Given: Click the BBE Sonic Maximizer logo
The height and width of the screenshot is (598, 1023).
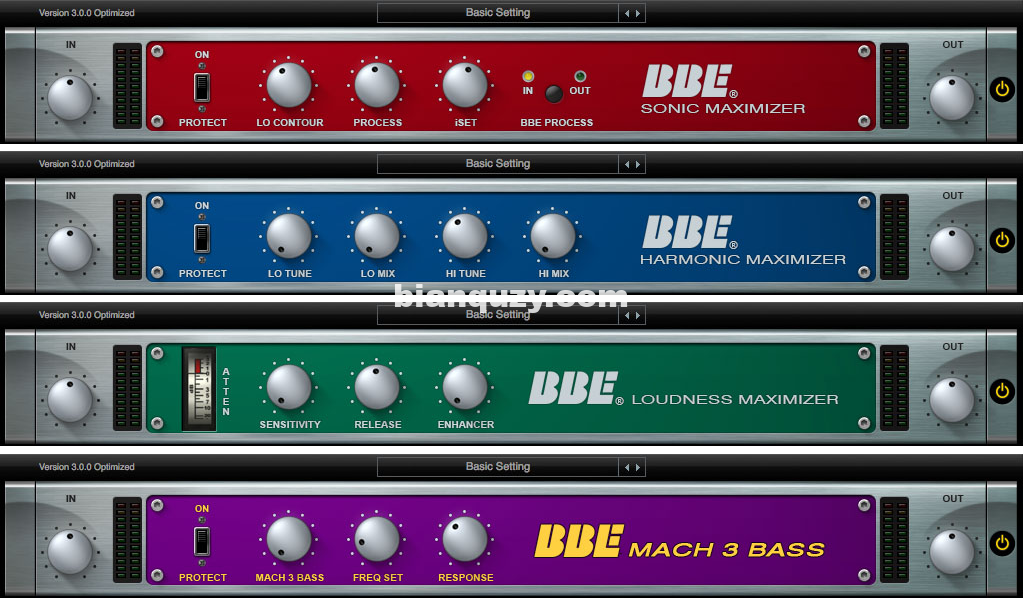Looking at the screenshot, I should coord(723,89).
